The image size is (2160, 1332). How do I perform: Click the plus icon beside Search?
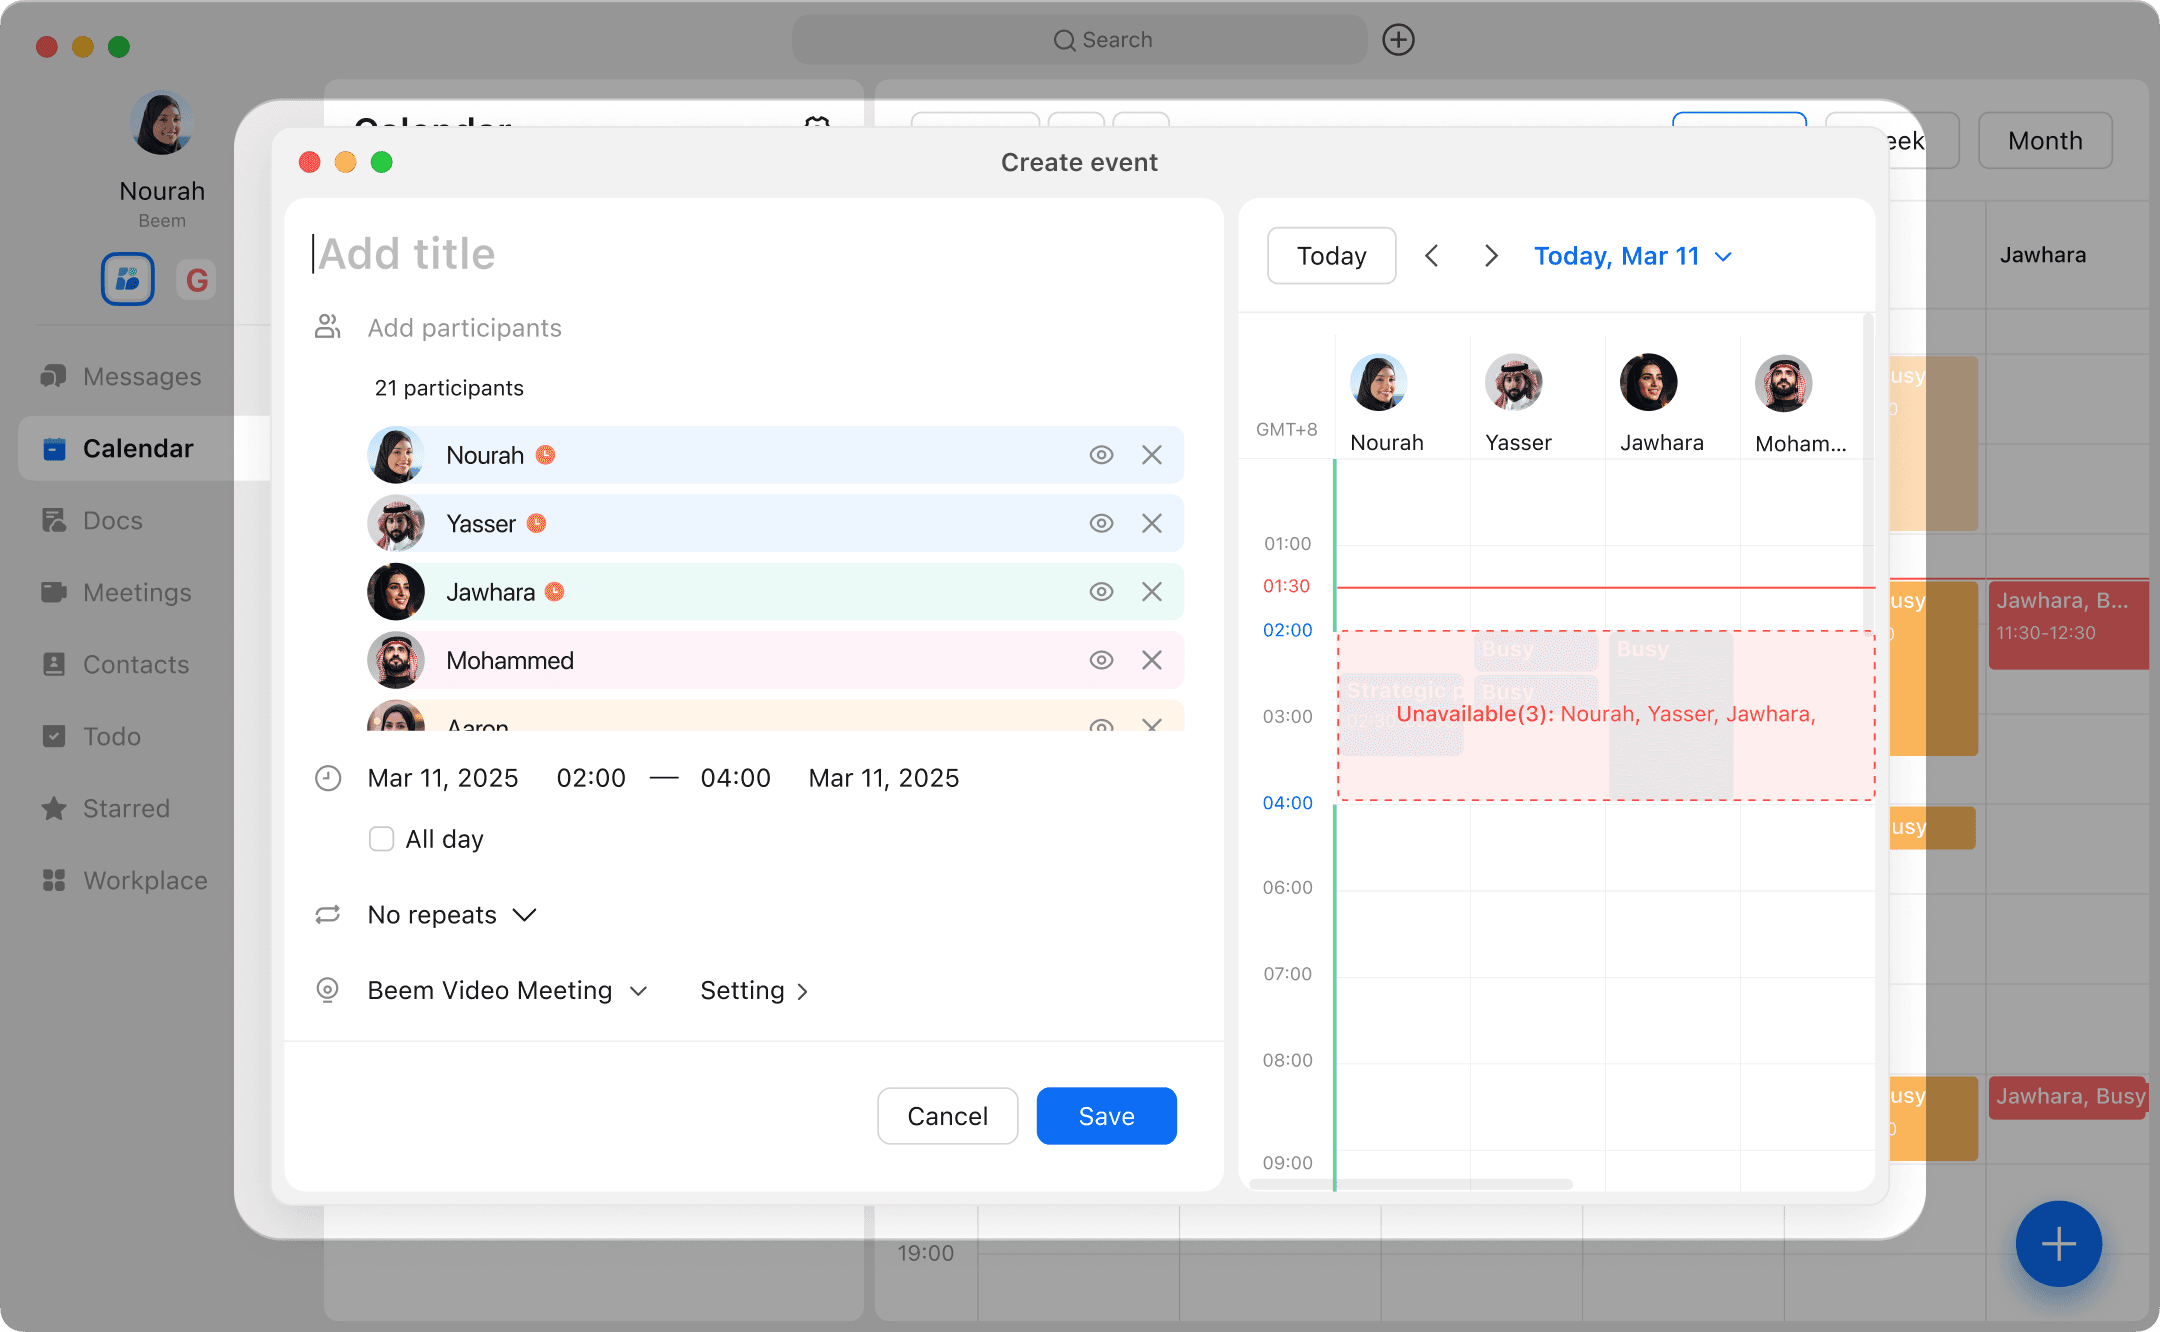(1398, 40)
